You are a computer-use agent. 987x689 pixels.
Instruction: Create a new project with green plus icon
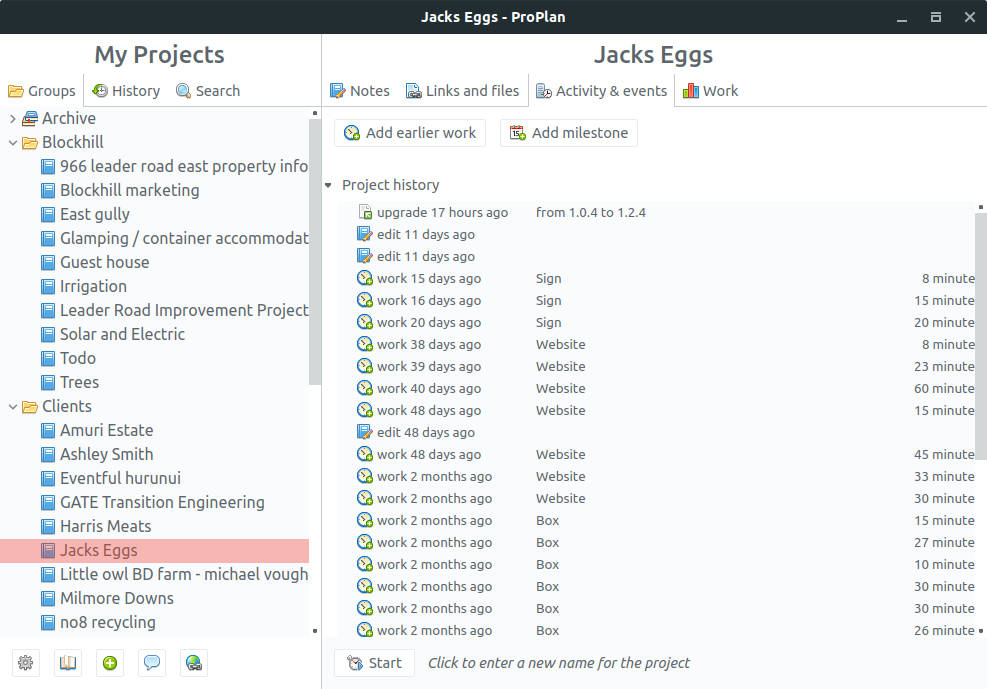(110, 662)
